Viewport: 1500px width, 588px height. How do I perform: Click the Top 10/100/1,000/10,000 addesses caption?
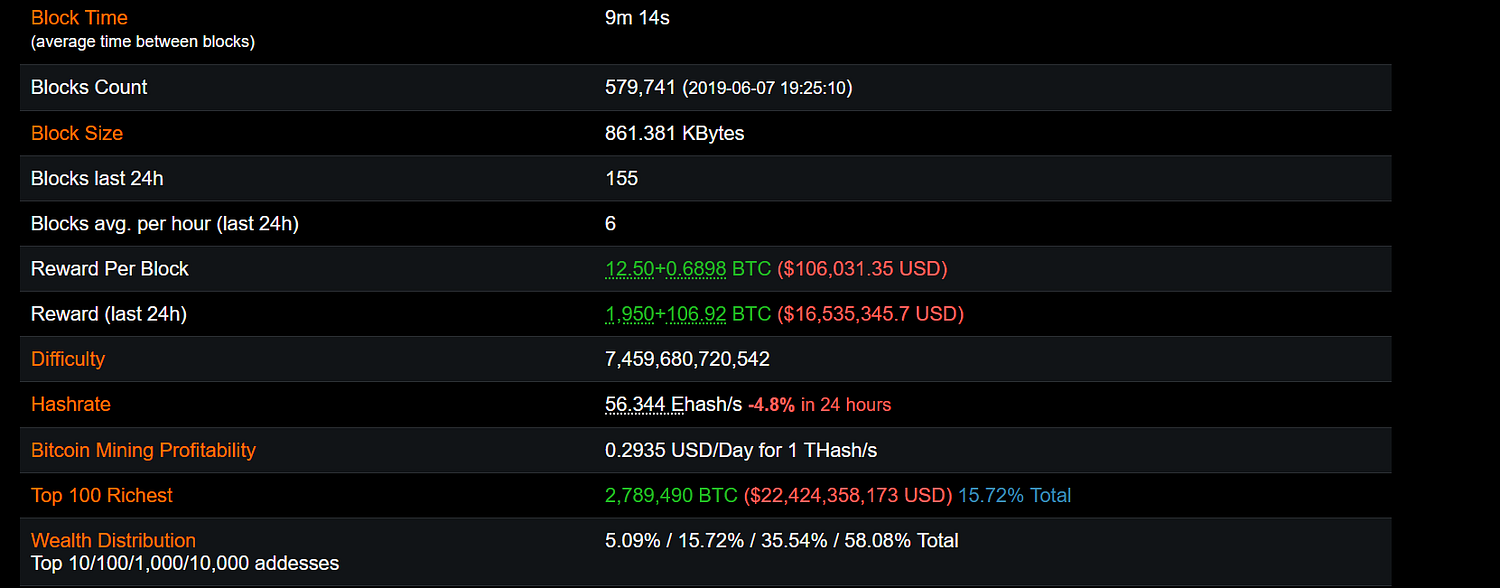(x=185, y=563)
